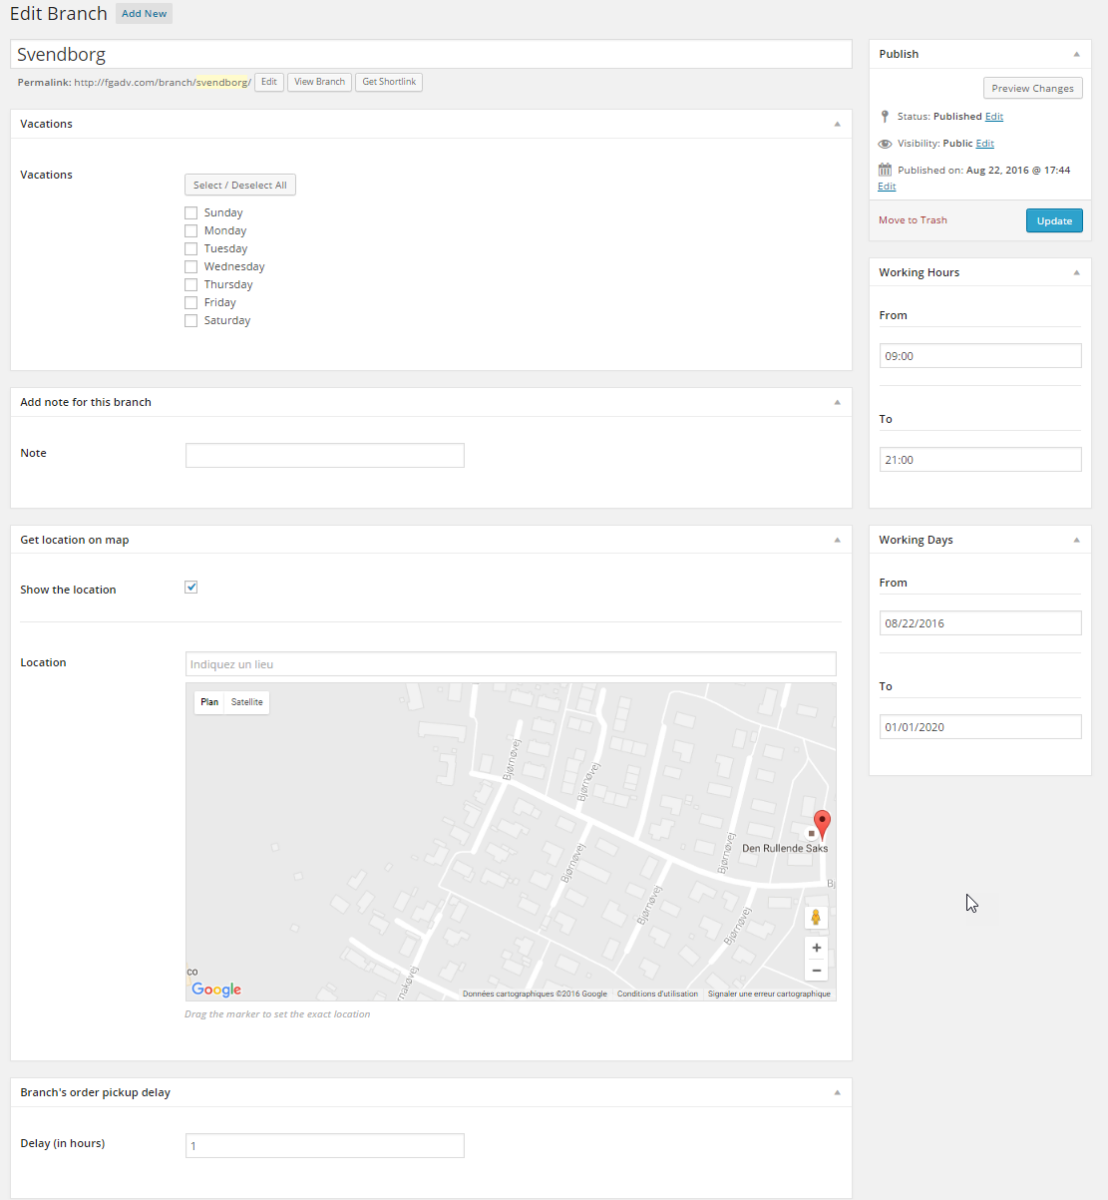Uncheck Show the location checkbox

coord(191,588)
